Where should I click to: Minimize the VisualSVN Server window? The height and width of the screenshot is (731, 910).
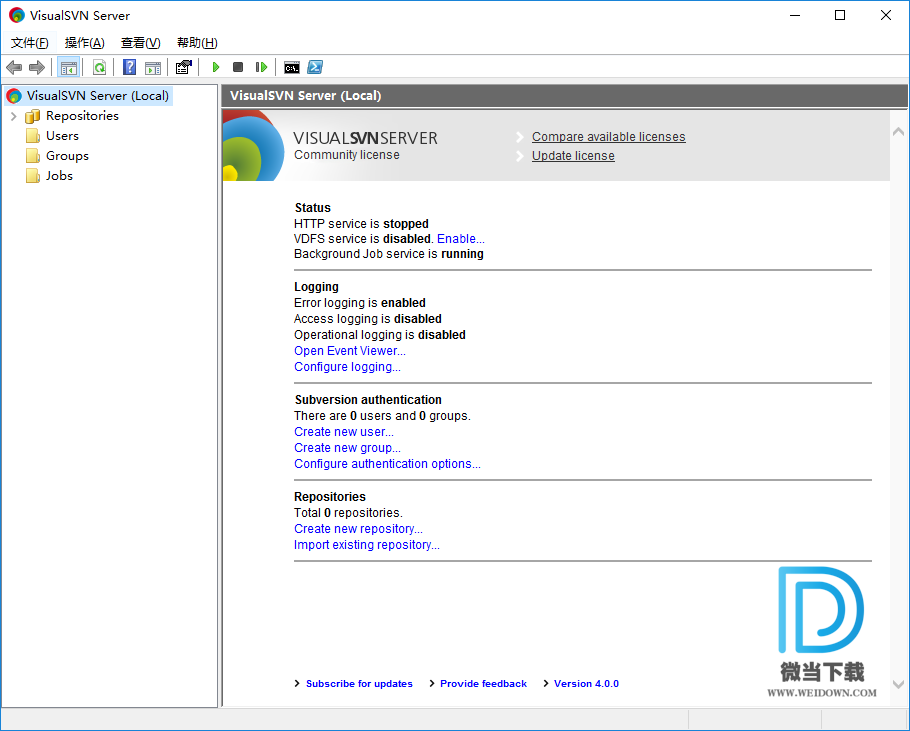pos(795,15)
